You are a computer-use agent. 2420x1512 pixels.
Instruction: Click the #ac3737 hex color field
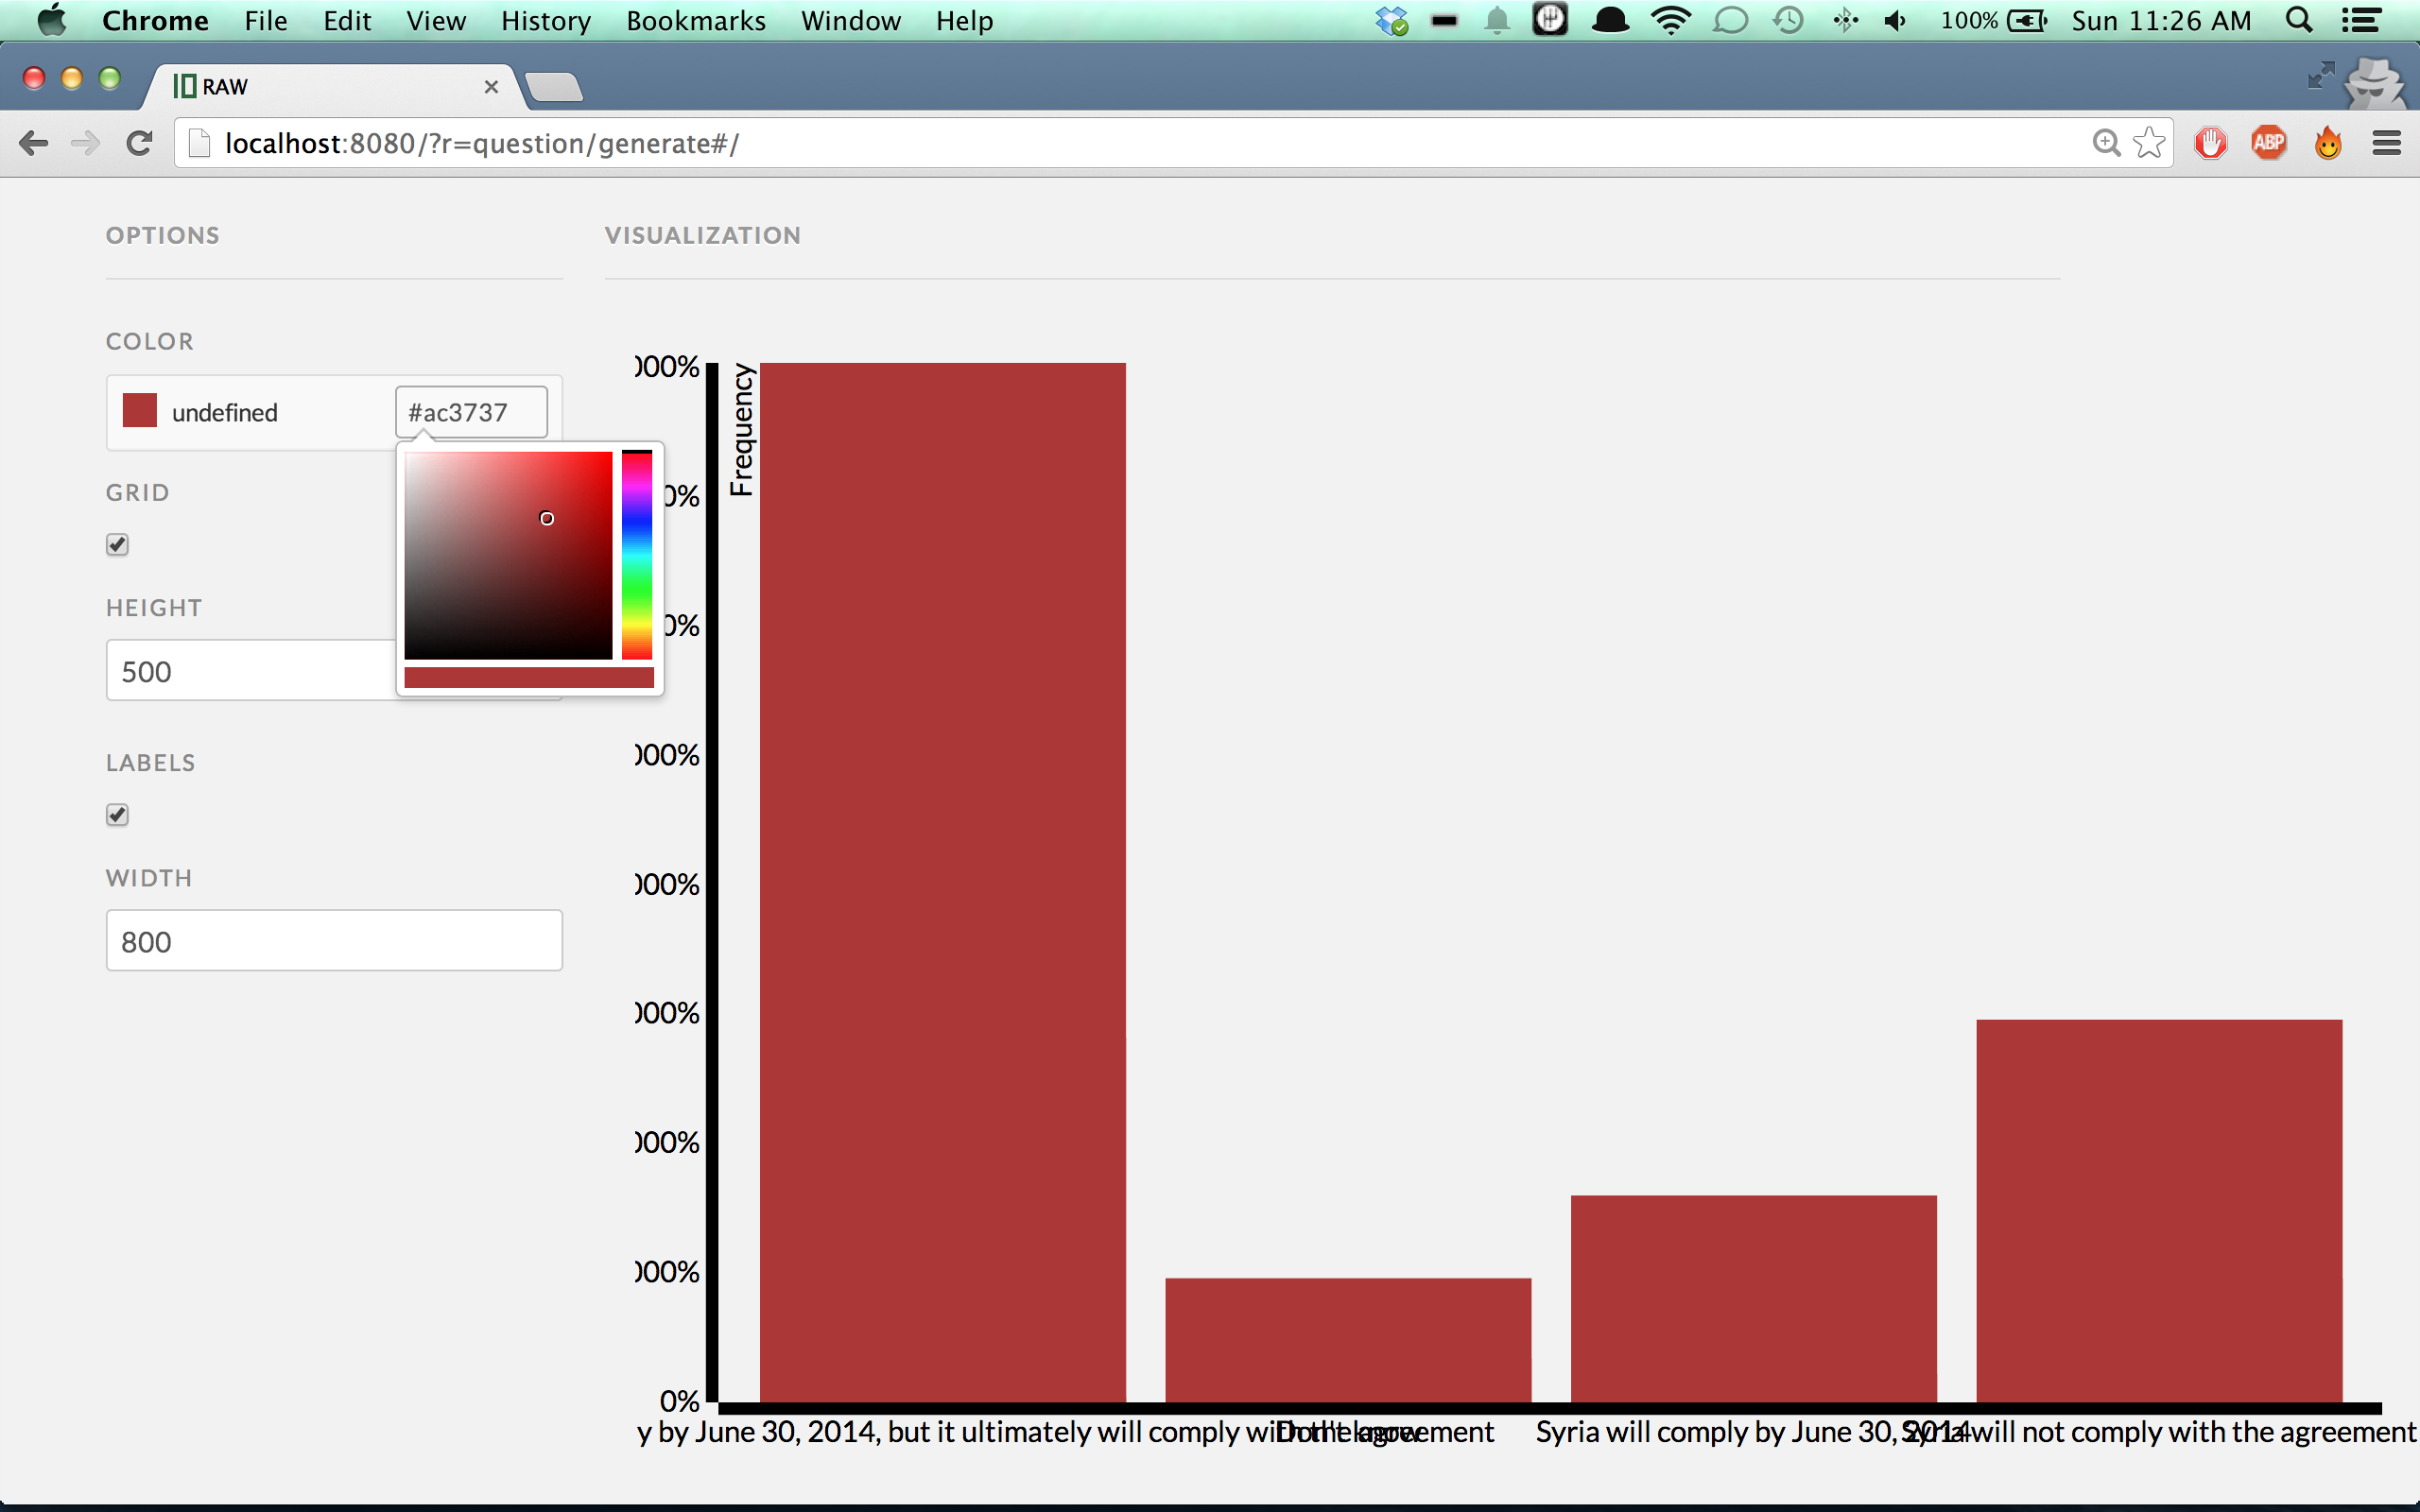click(x=471, y=412)
